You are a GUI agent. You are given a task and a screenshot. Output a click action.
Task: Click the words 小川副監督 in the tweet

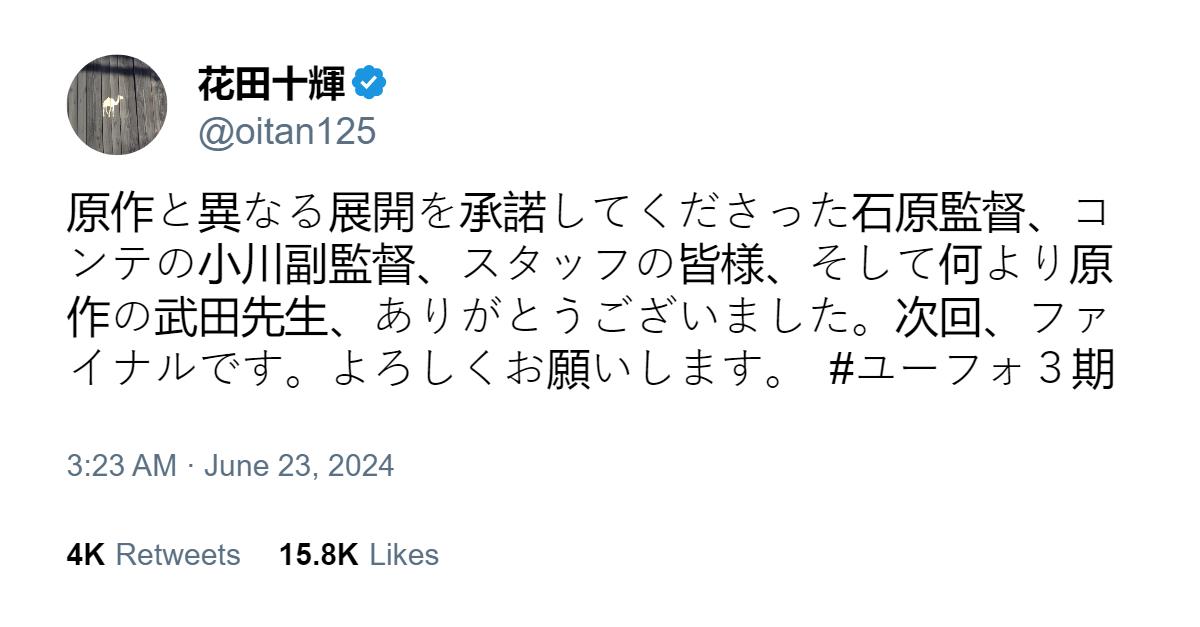click(306, 265)
